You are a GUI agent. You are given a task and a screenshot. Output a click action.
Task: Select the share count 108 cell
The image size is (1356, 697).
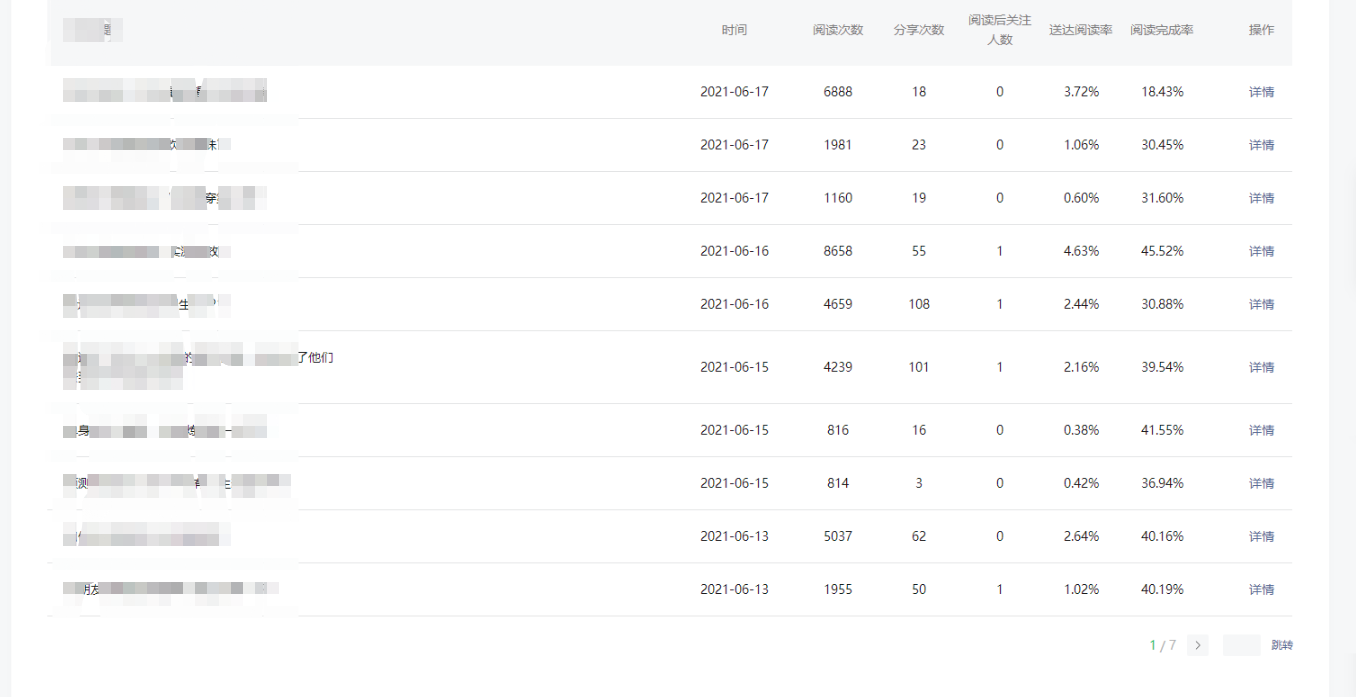click(919, 304)
